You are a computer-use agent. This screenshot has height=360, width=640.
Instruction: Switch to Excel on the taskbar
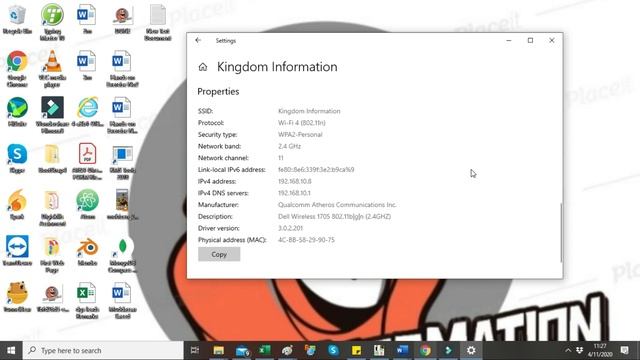pos(265,350)
